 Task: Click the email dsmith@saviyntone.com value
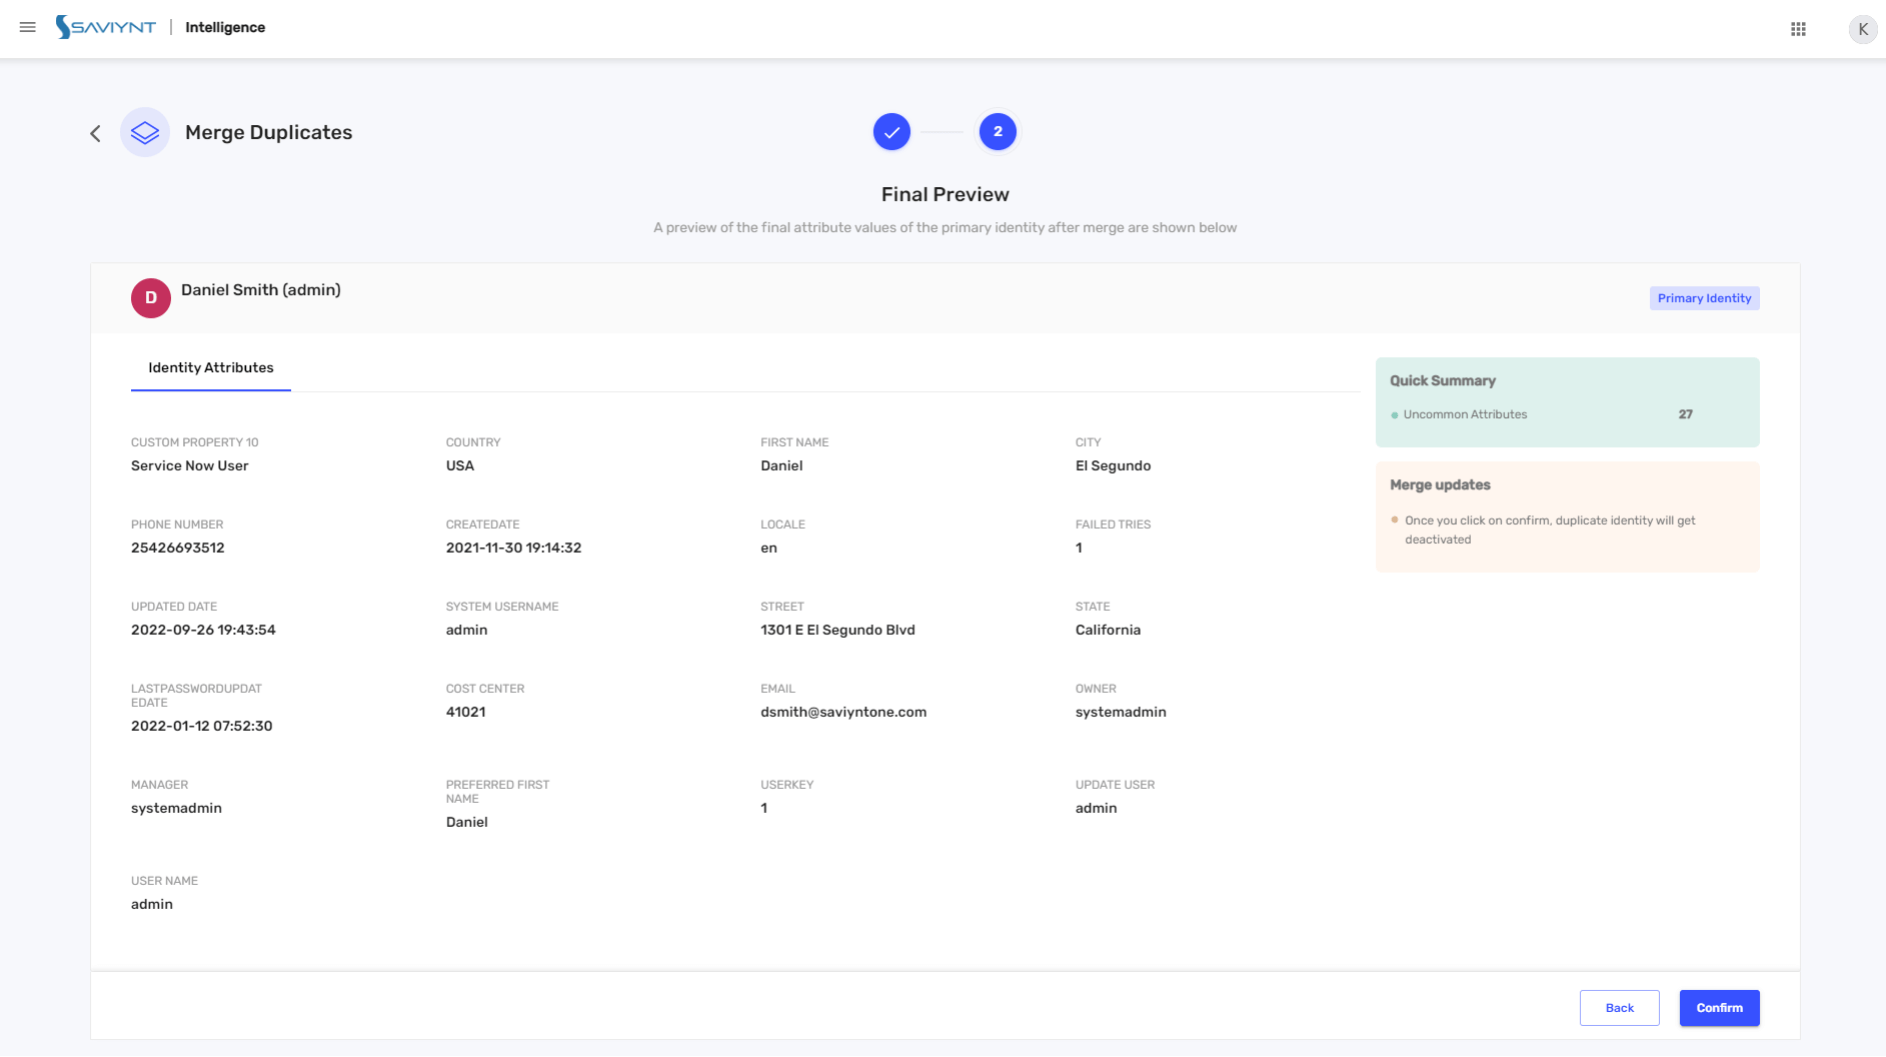(843, 712)
